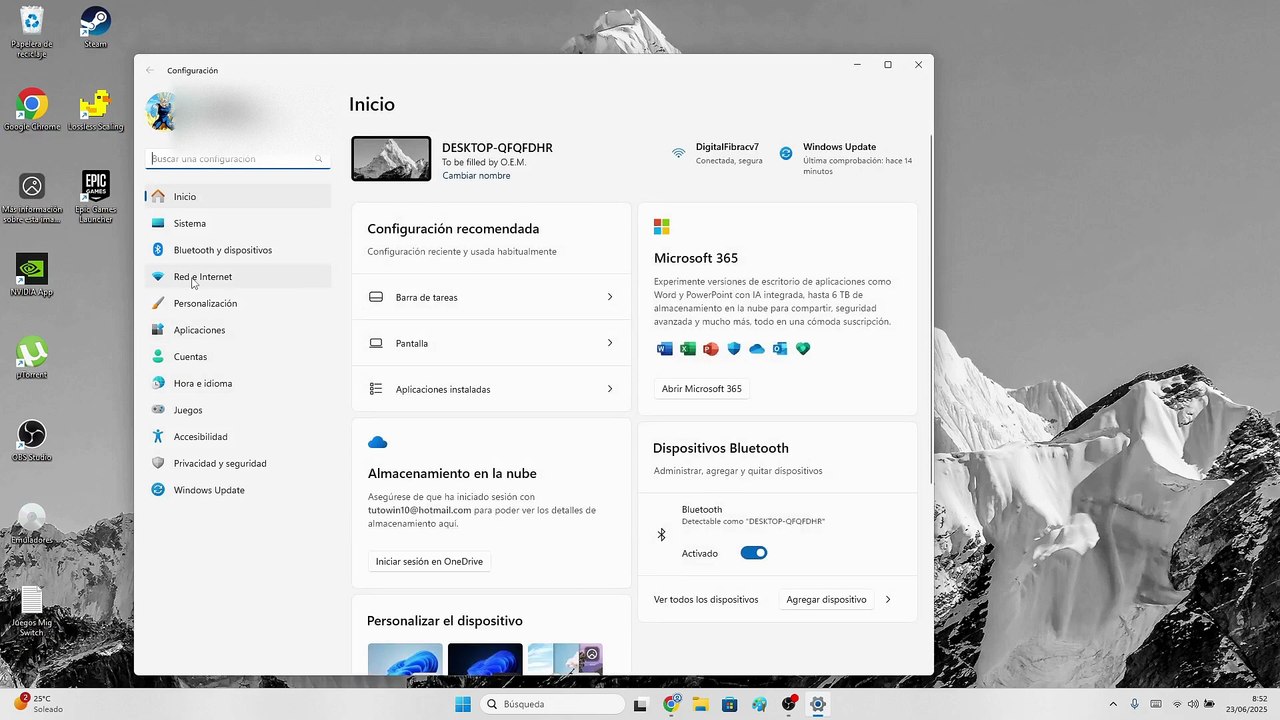Click Ver todos los dispositivos
The height and width of the screenshot is (720, 1280).
706,600
